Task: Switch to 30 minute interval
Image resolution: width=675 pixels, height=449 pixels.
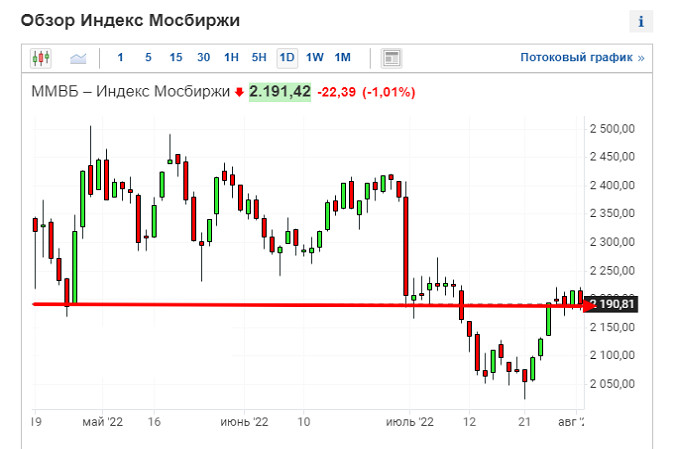Action: click(203, 58)
